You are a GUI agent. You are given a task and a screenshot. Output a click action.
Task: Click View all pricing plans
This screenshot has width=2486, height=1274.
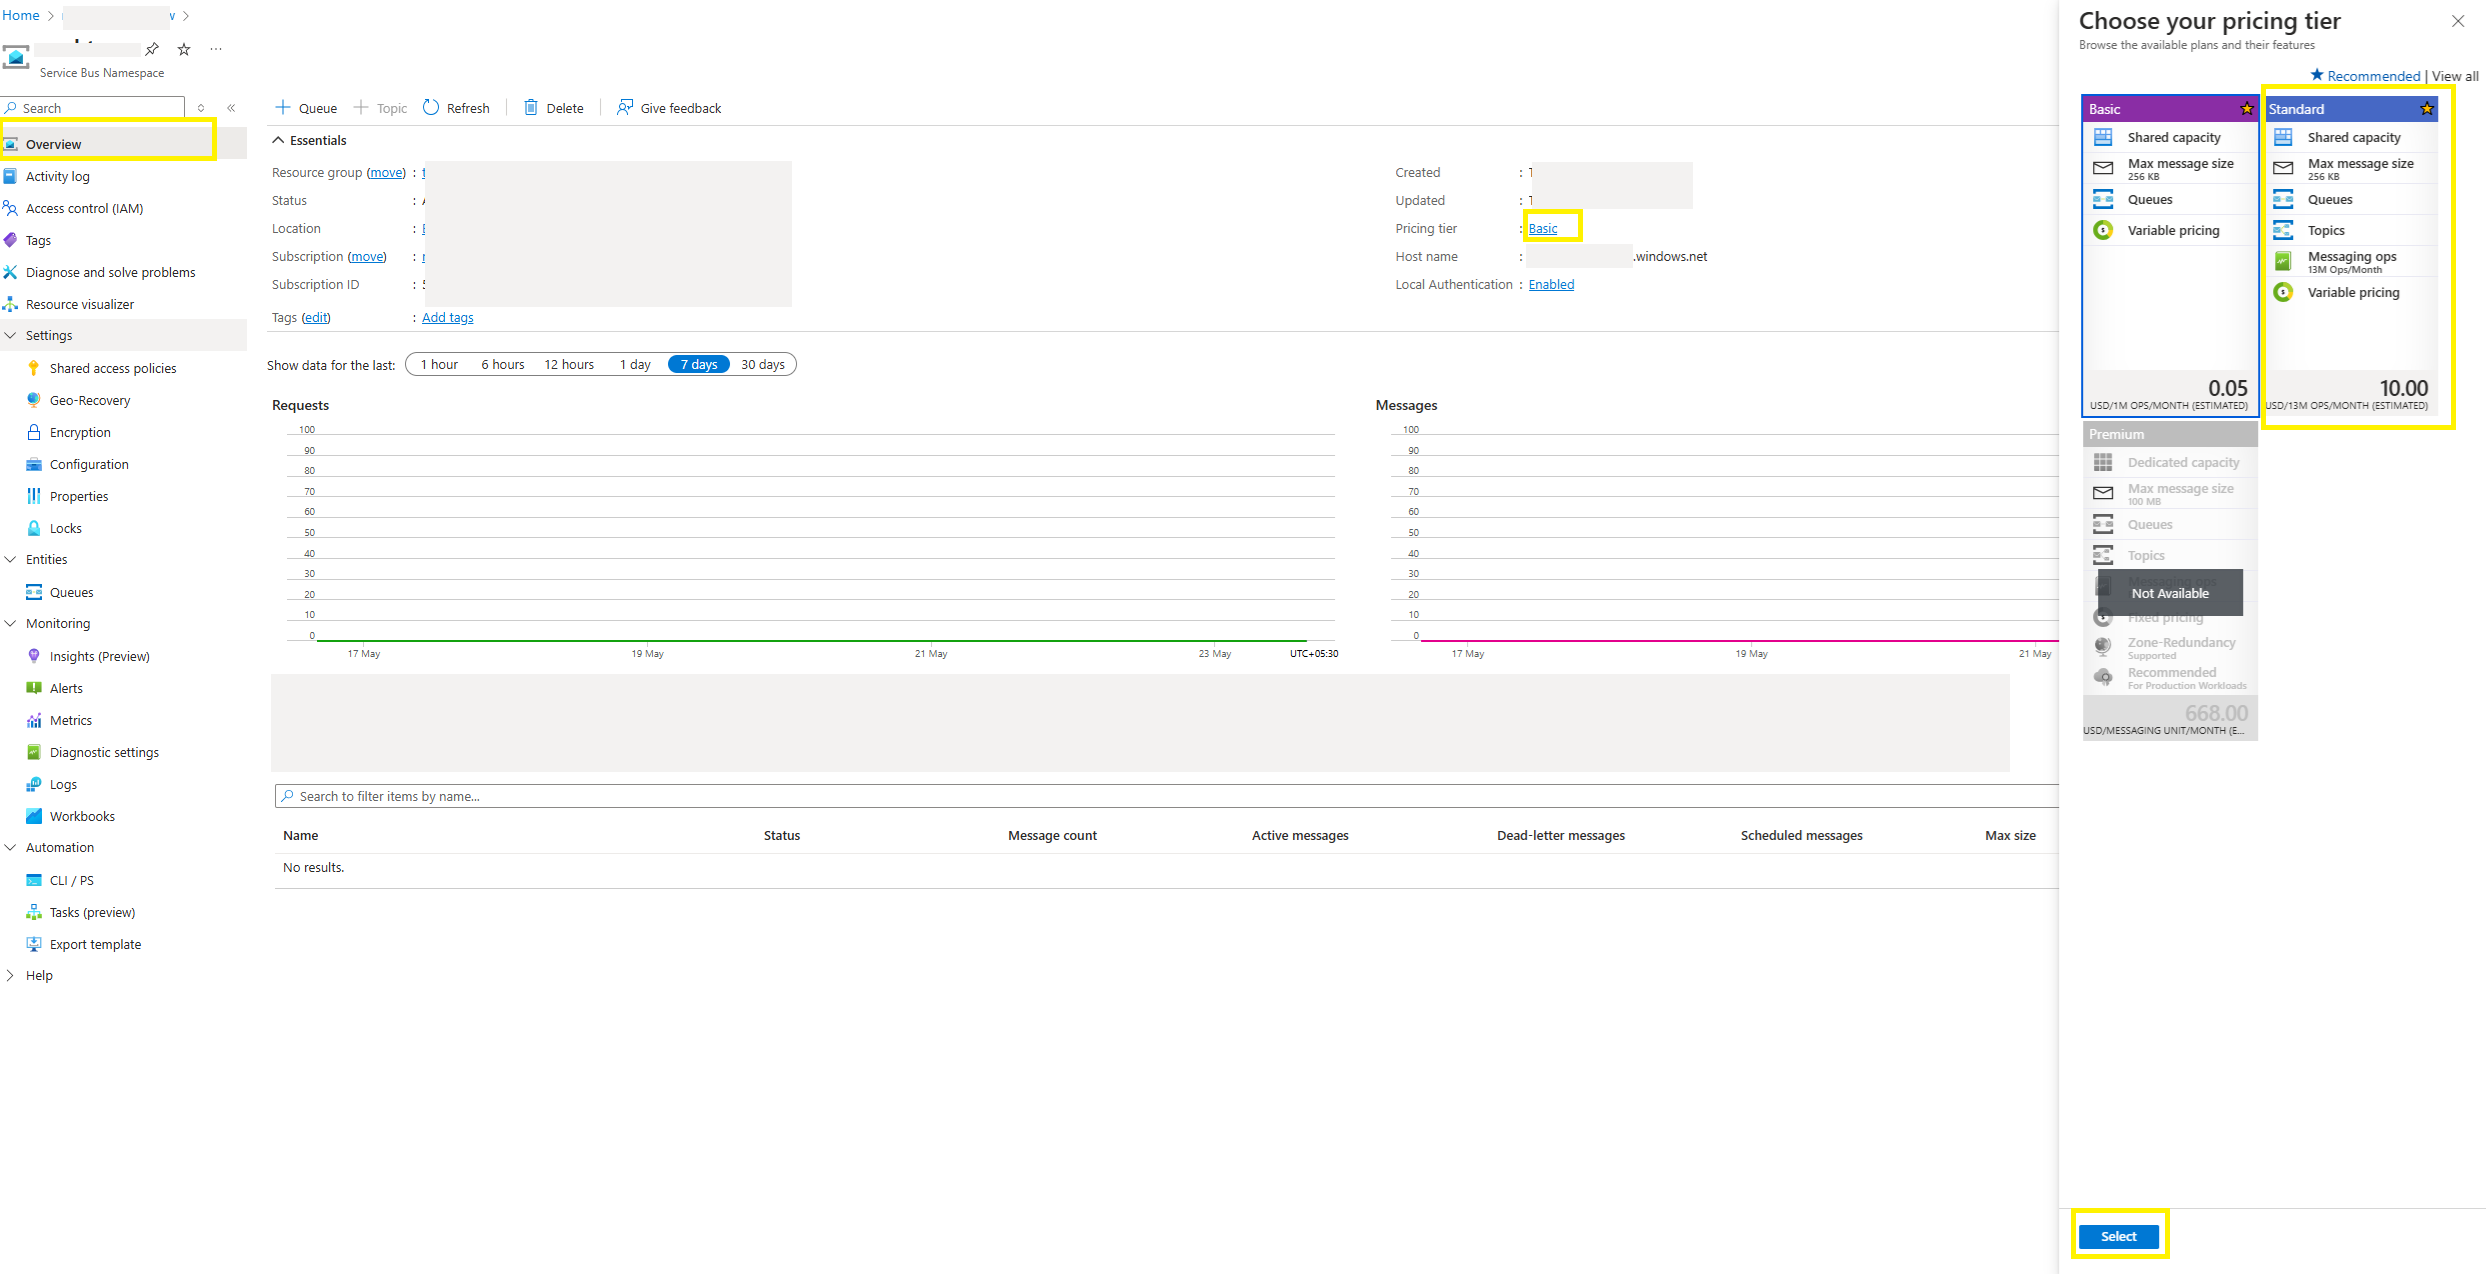2455,77
